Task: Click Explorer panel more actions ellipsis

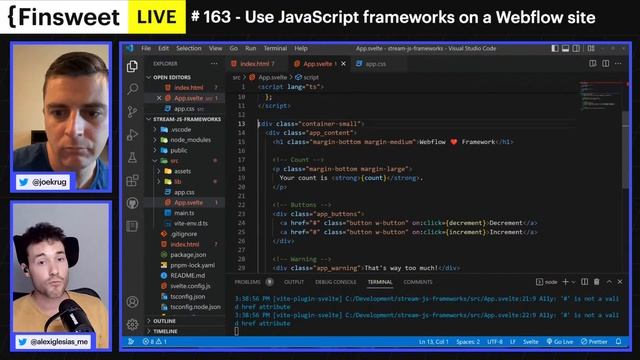Action: pyautogui.click(x=214, y=64)
